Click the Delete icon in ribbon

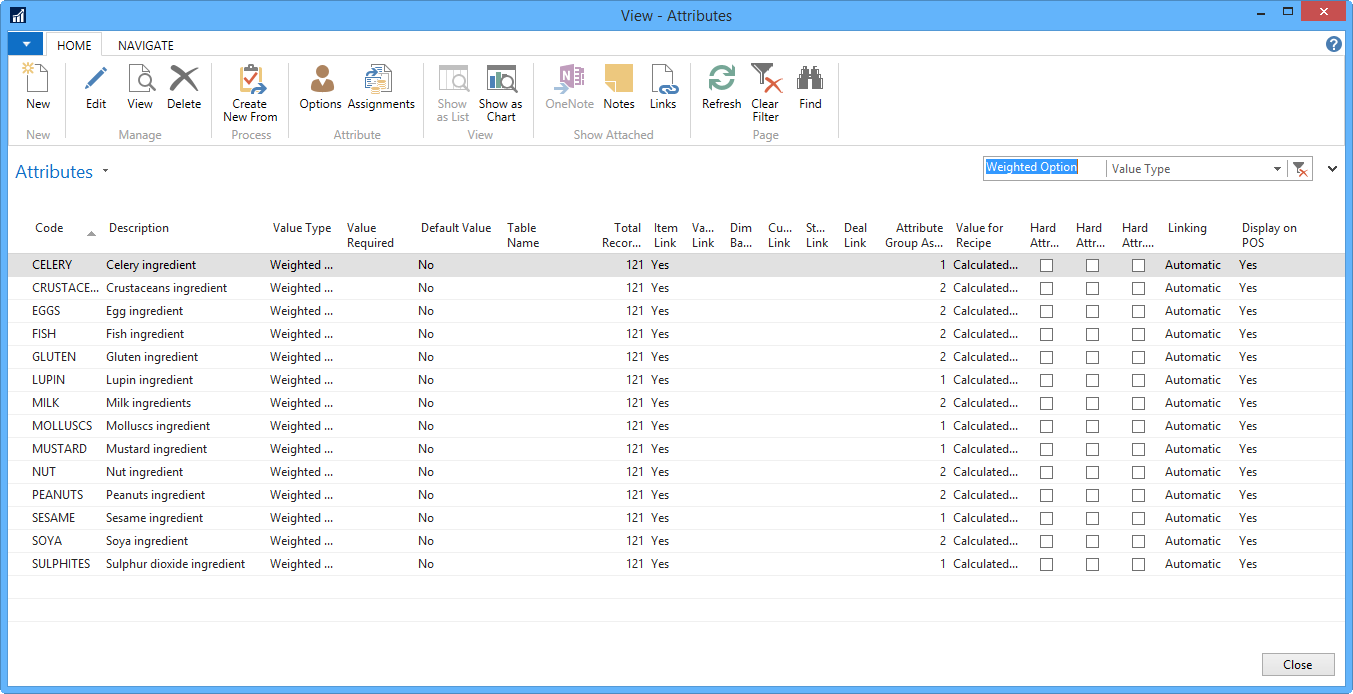point(184,80)
